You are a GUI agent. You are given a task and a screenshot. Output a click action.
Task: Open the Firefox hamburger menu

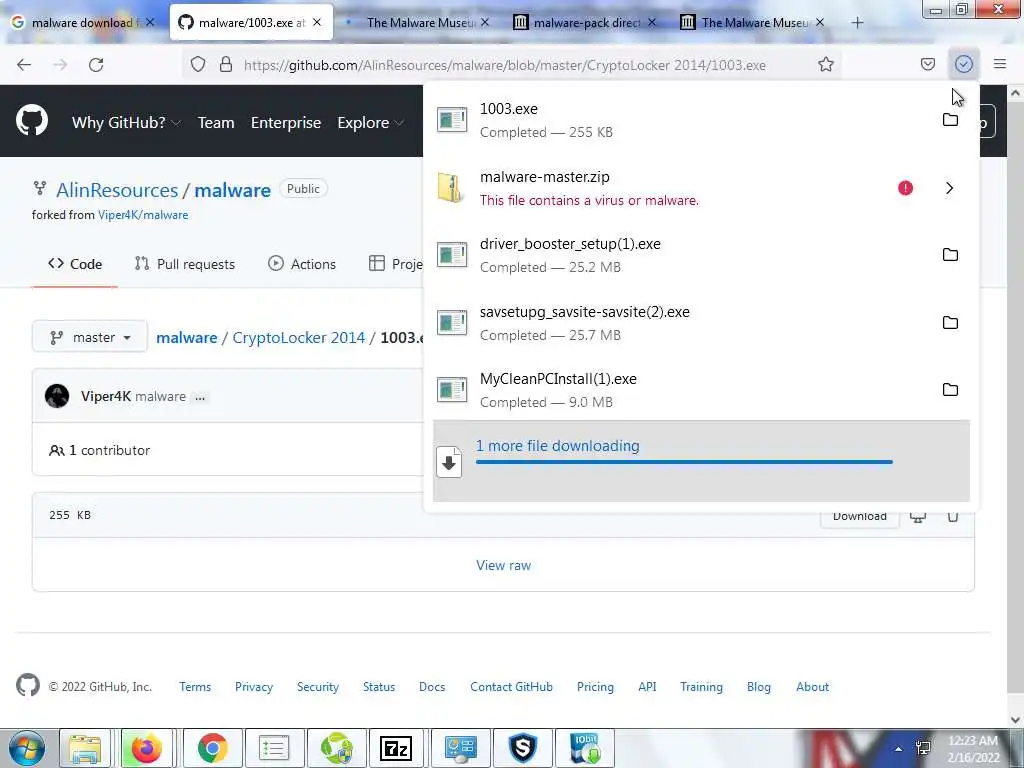point(1000,64)
